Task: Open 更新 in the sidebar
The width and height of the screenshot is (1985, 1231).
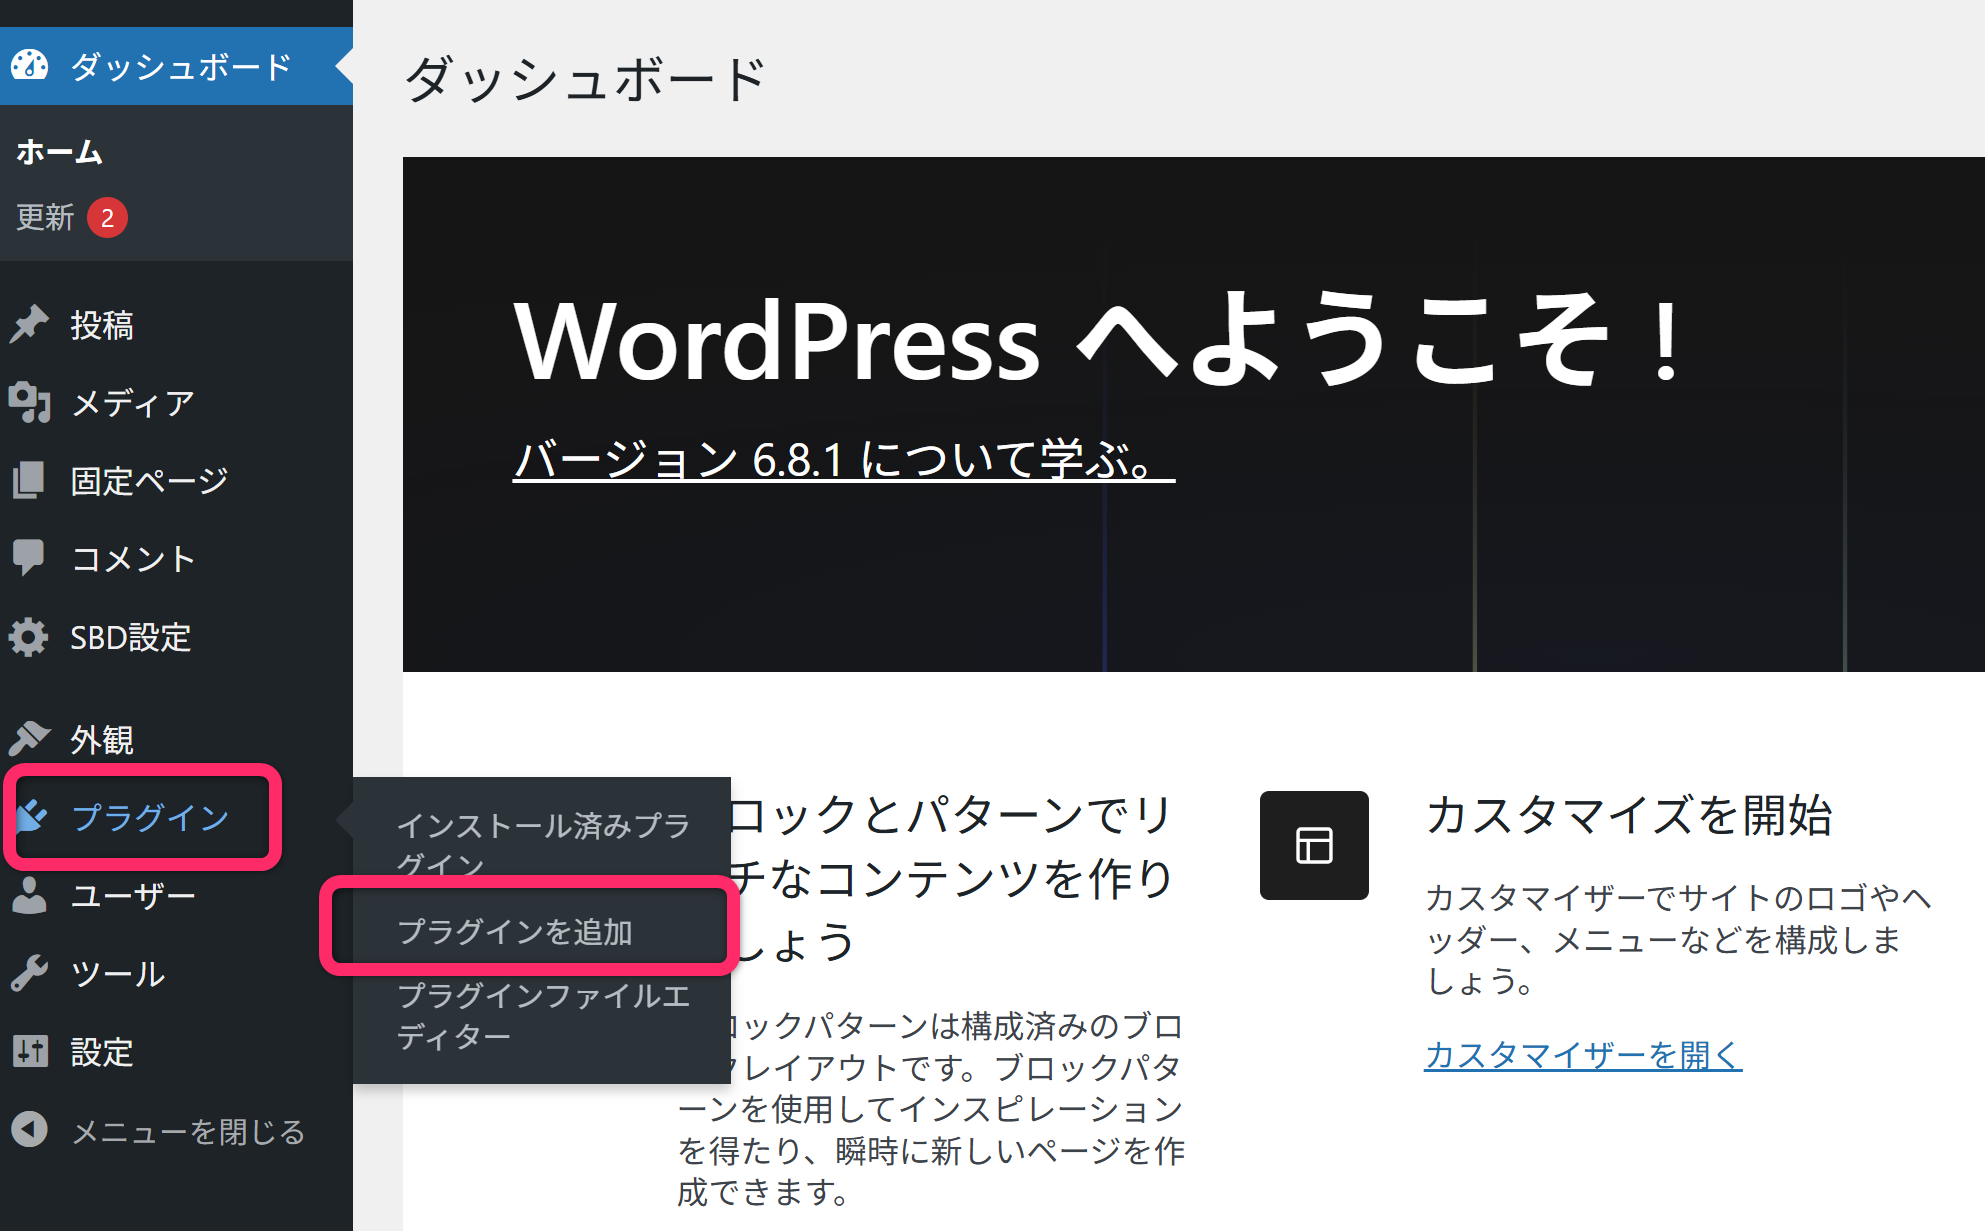Action: (45, 217)
